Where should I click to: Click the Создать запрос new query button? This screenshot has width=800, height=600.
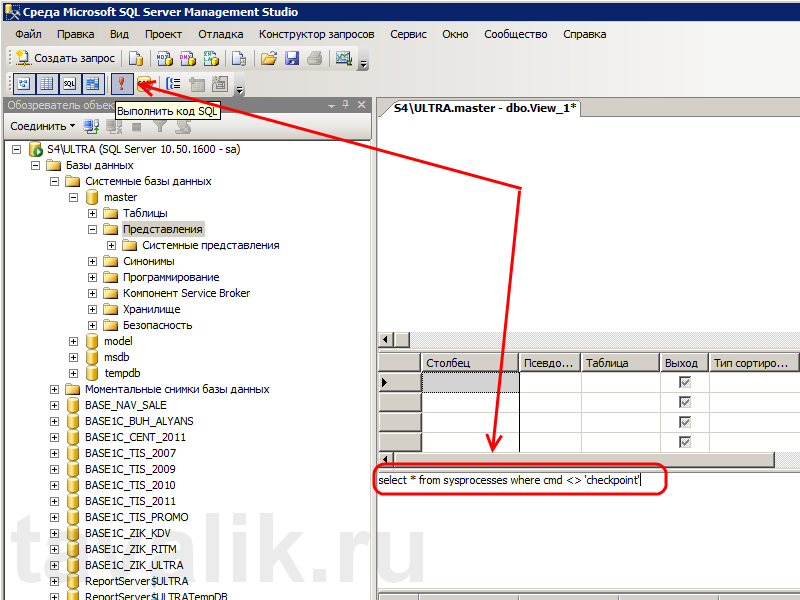click(65, 58)
